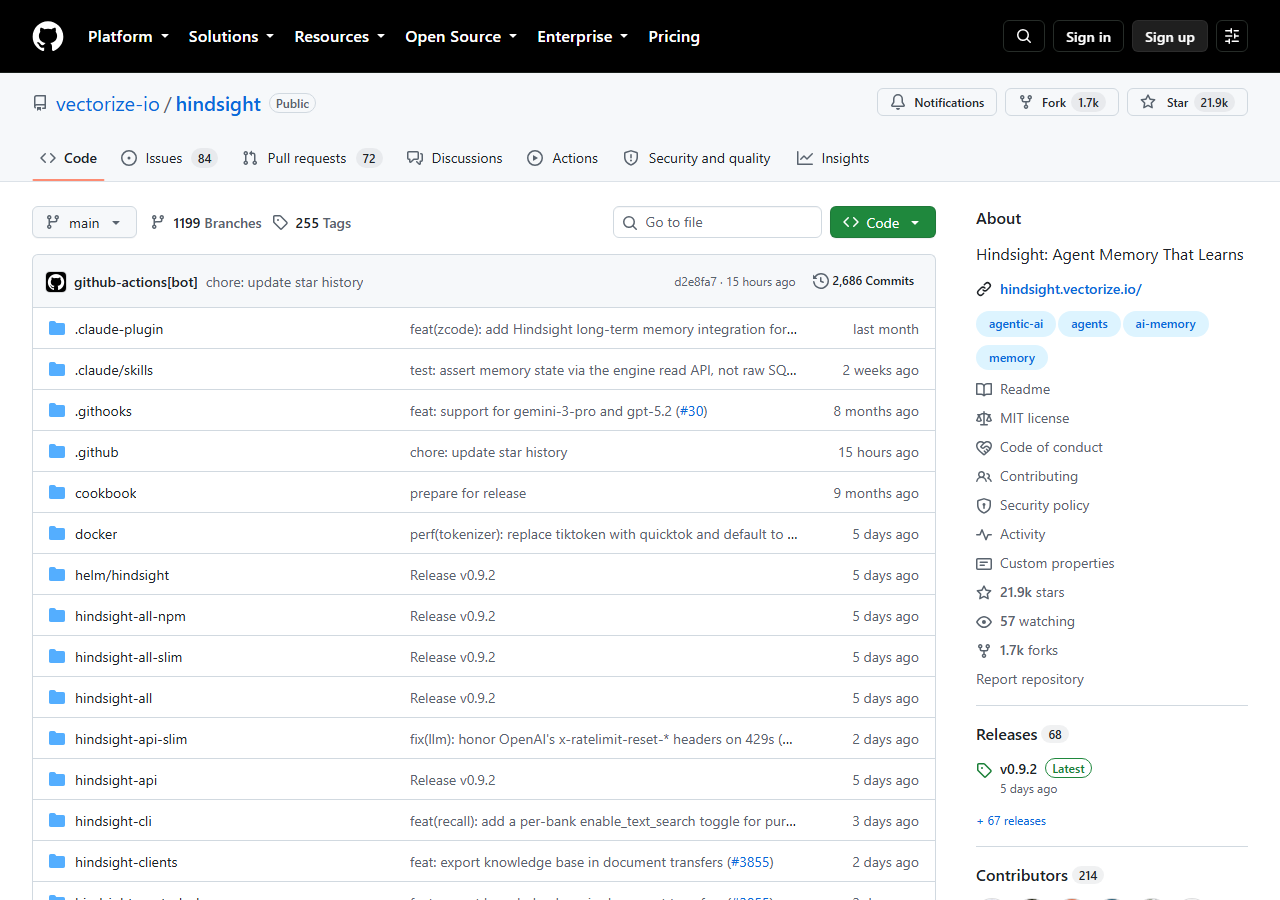Click the folder icon beside docker
The height and width of the screenshot is (900, 1280).
[x=57, y=534]
